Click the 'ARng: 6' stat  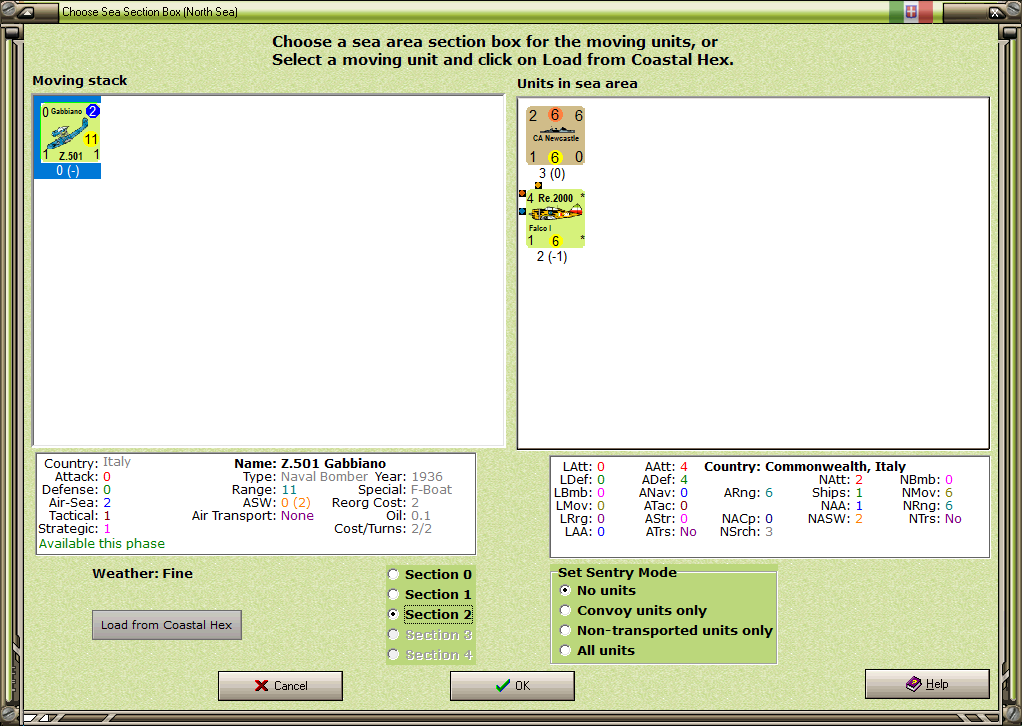pos(748,493)
